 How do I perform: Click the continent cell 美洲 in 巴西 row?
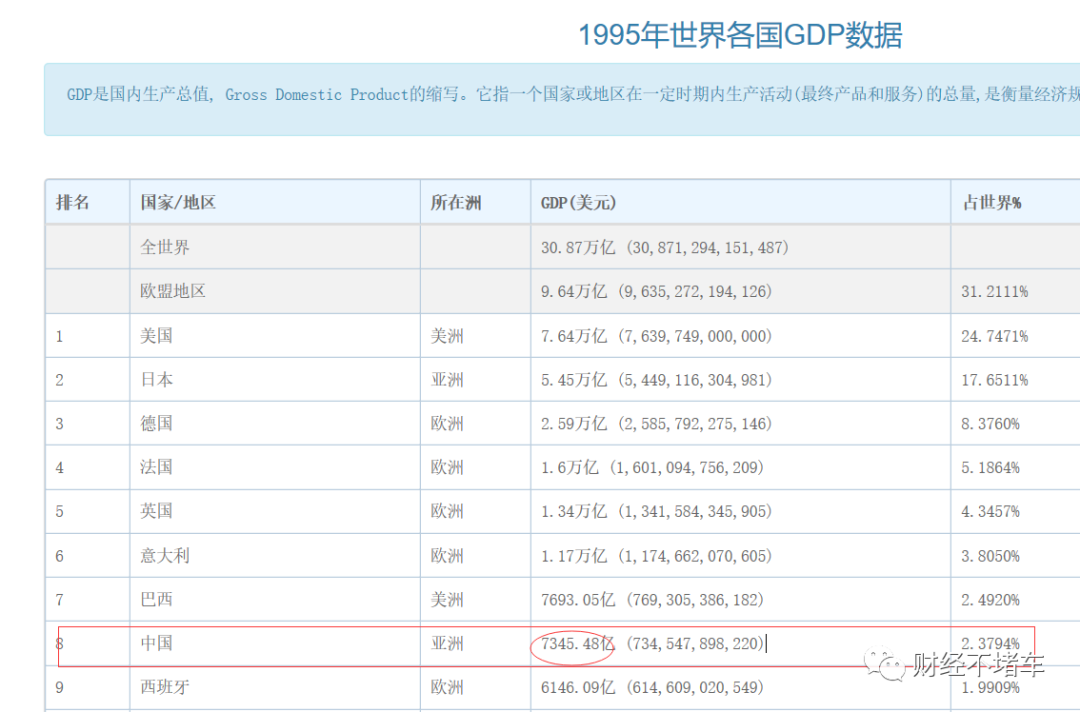point(447,600)
